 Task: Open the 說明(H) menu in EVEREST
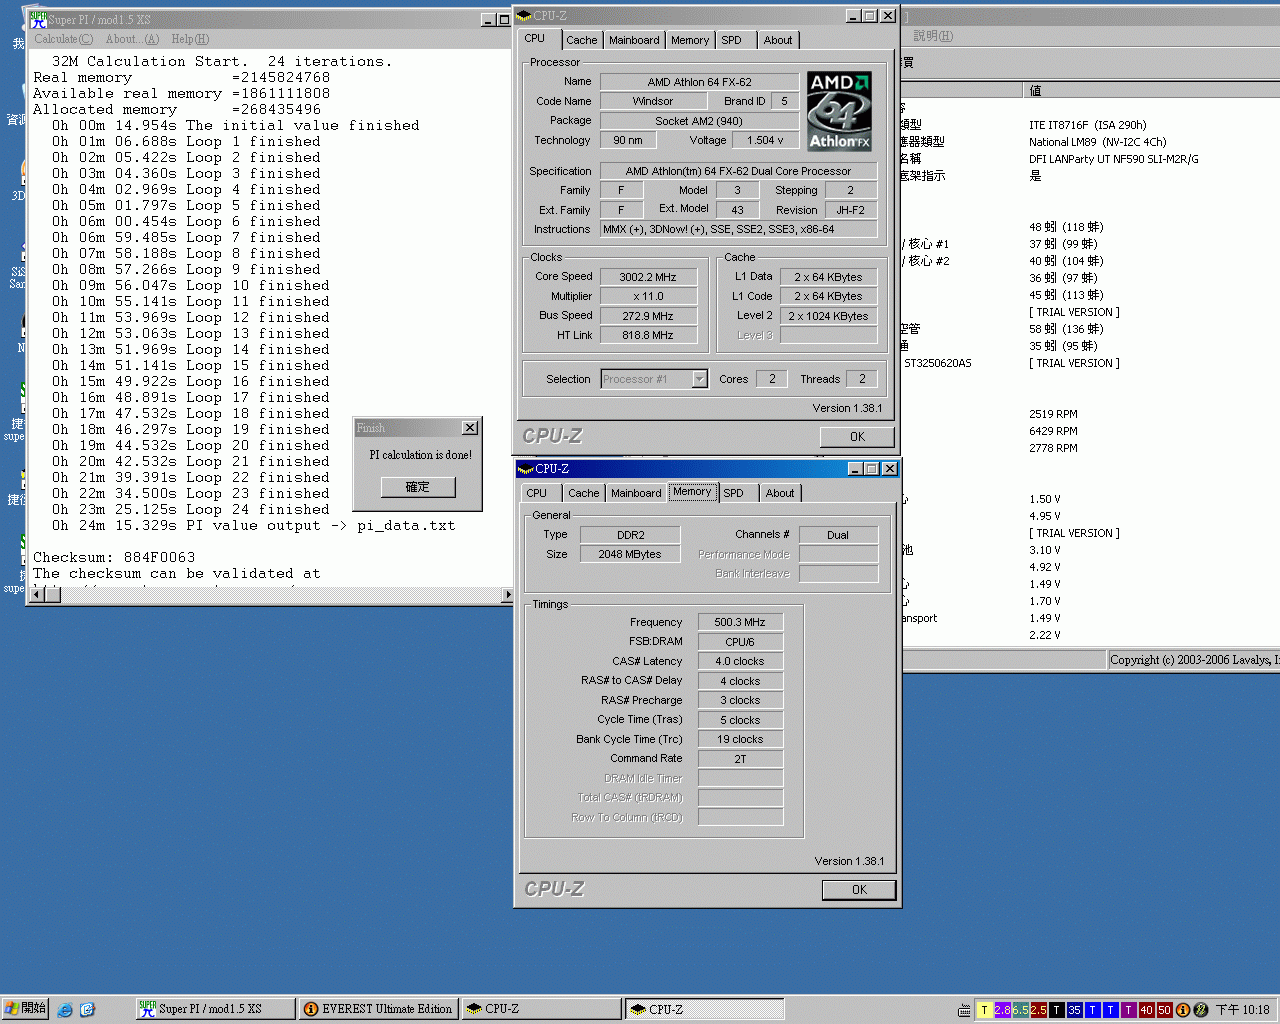(x=933, y=36)
